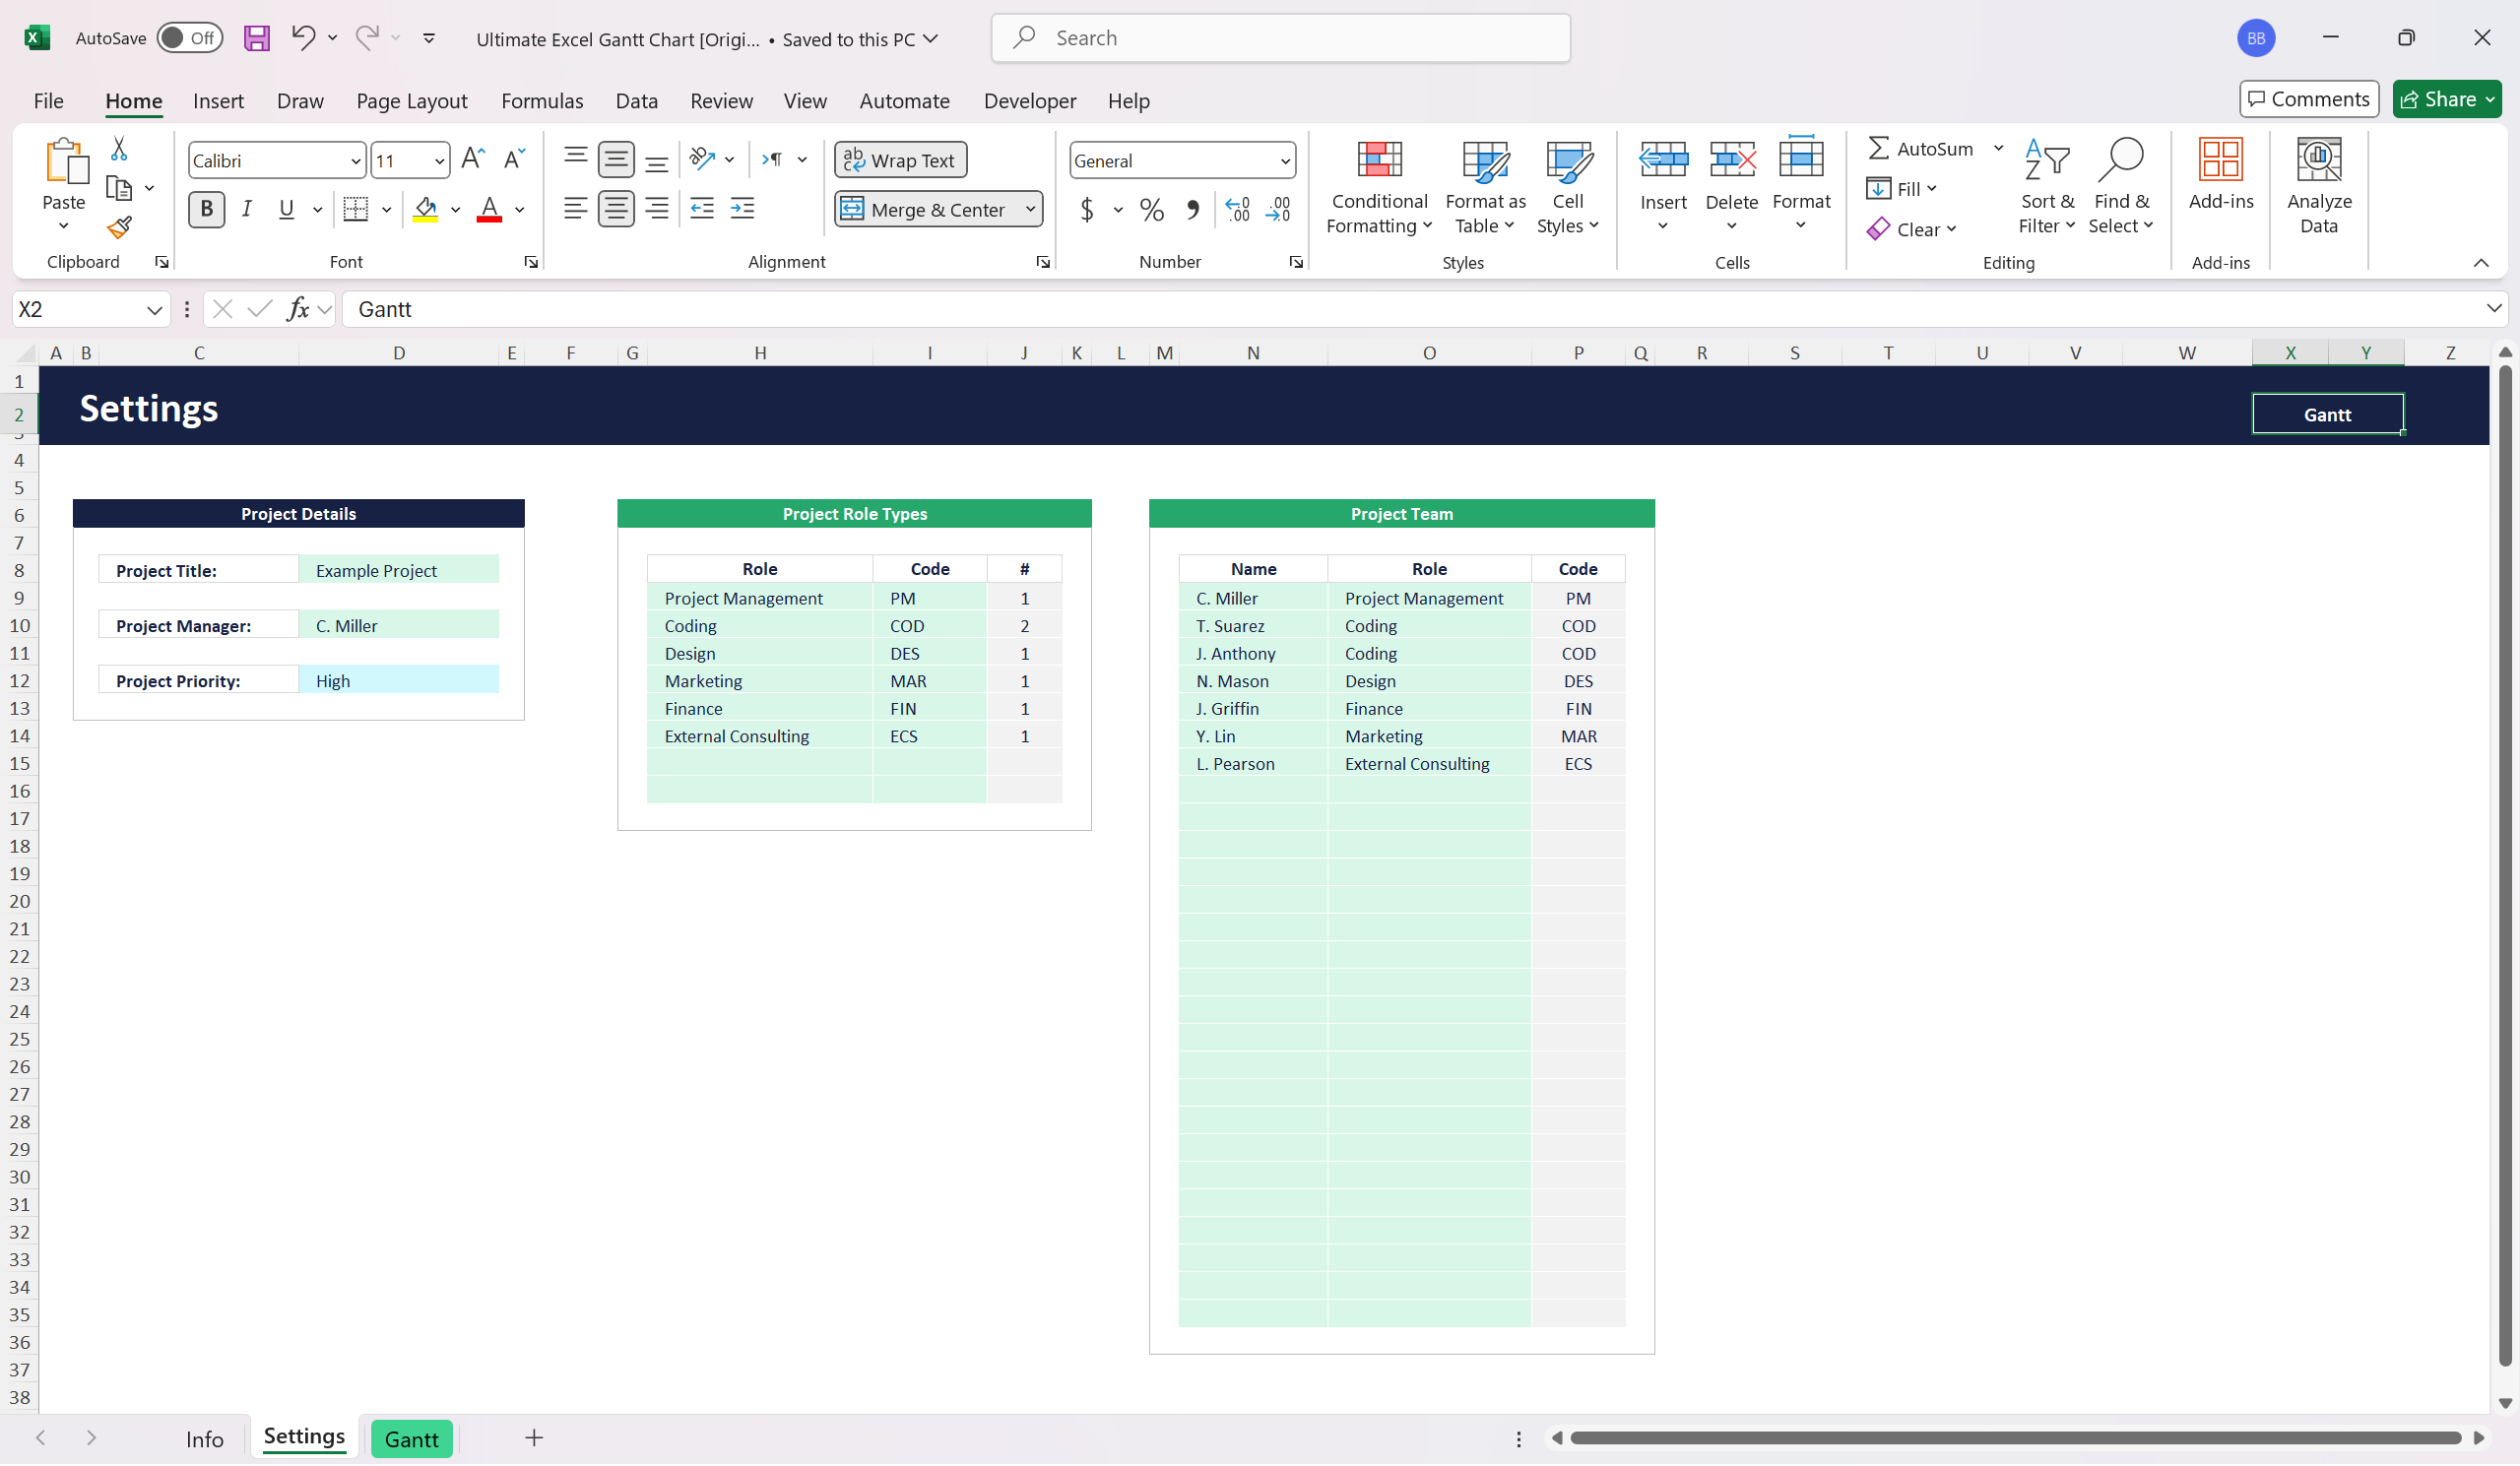The width and height of the screenshot is (2520, 1466).
Task: Open Format as Table gallery
Action: (x=1485, y=187)
